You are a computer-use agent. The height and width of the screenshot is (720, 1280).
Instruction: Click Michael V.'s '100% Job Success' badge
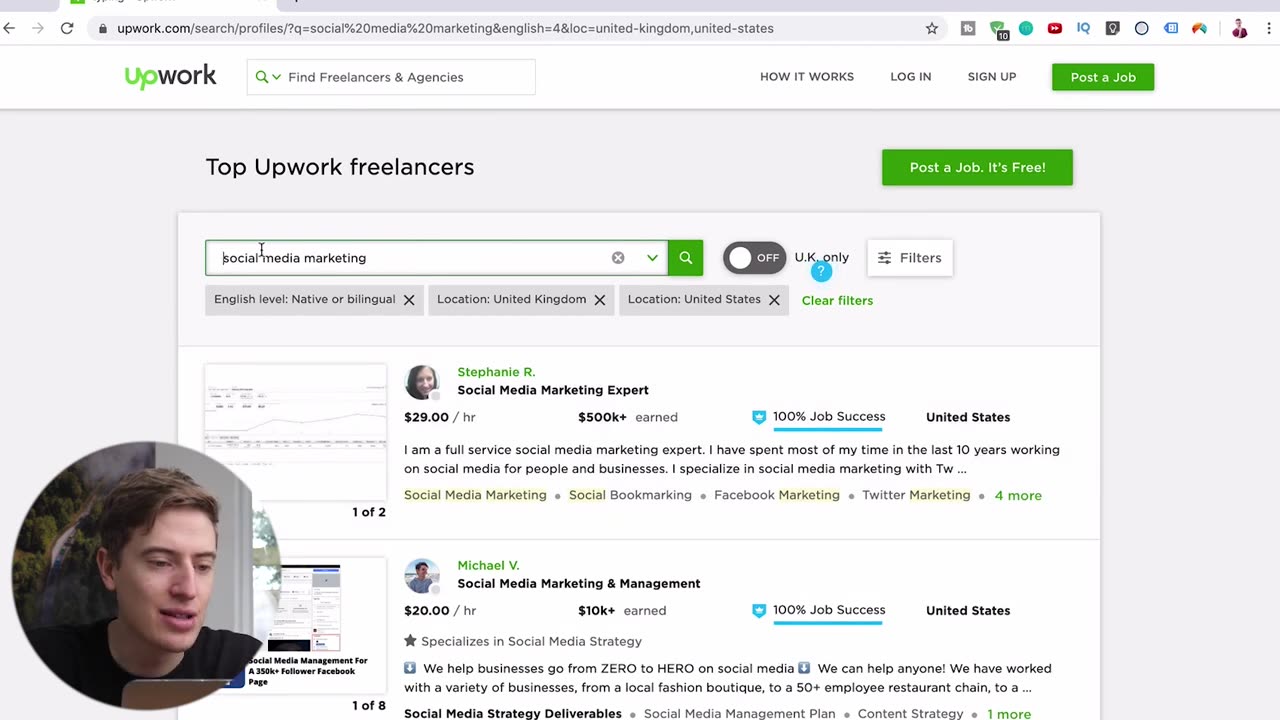(x=818, y=611)
